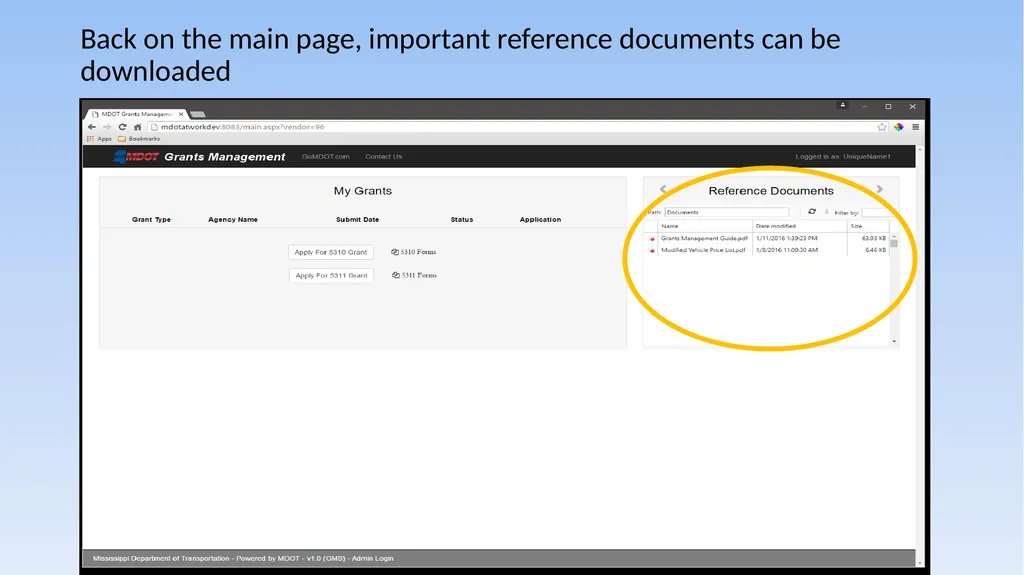Maximize the browser window
The width and height of the screenshot is (1024, 575).
888,107
